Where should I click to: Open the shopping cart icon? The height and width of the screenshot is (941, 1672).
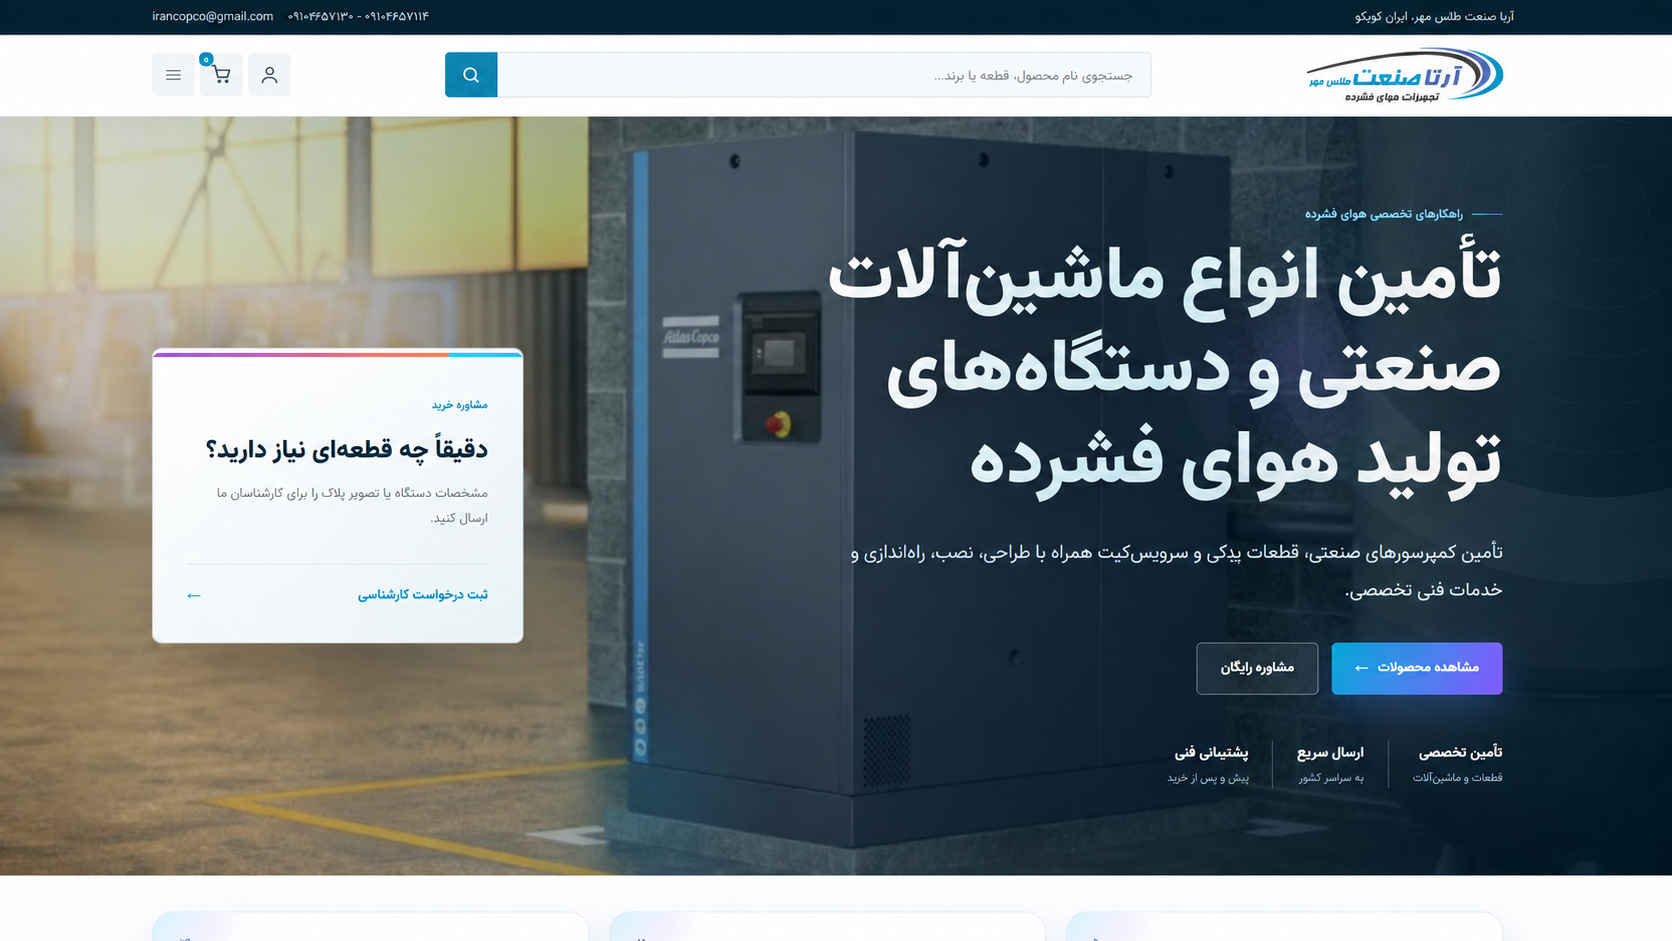[x=221, y=75]
